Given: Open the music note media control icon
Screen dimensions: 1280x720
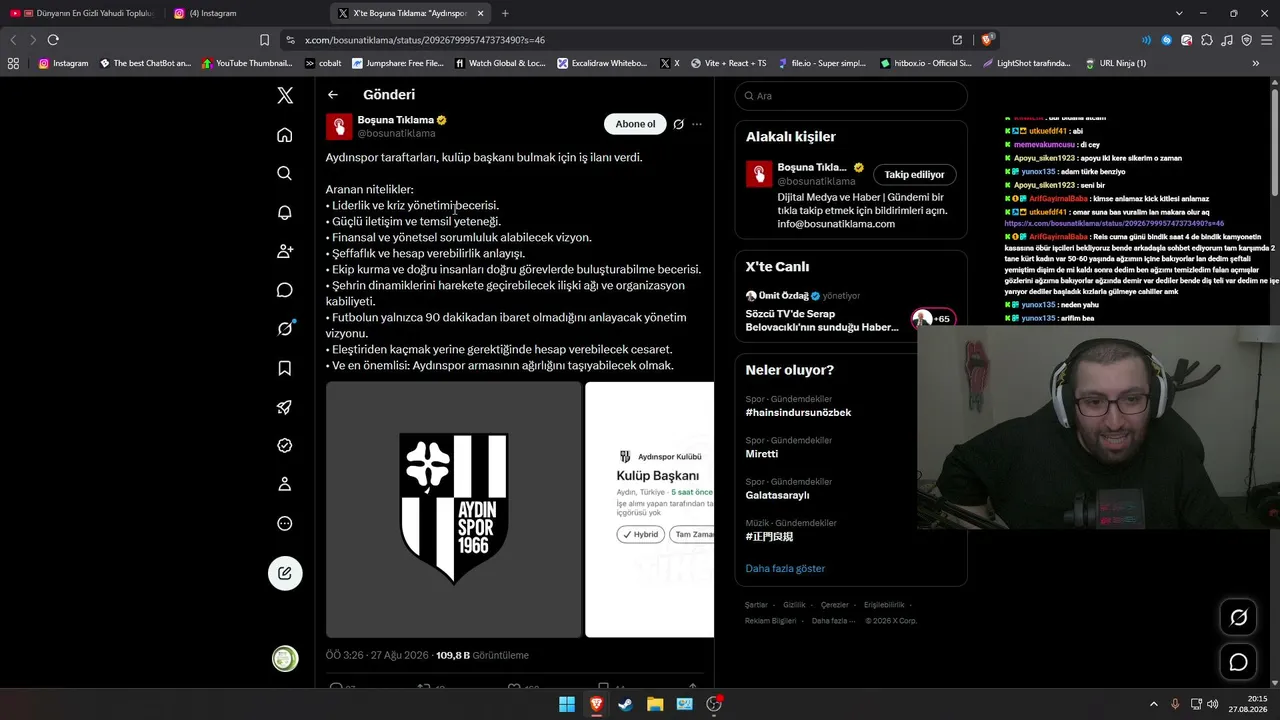Looking at the screenshot, I should click(x=1227, y=40).
